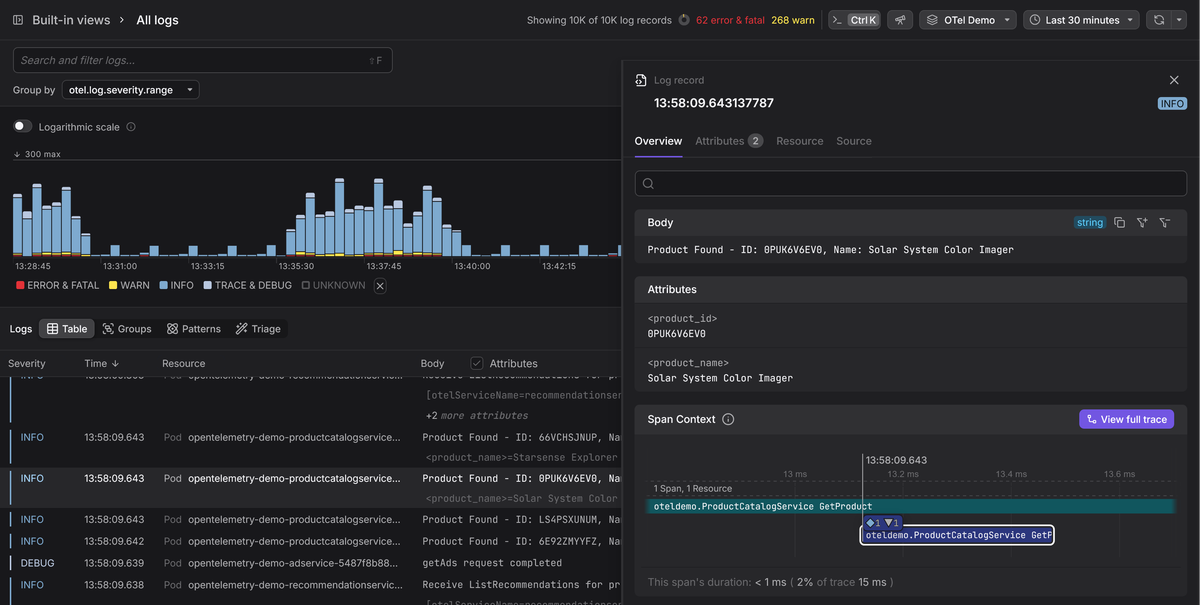This screenshot has height=605, width=1200.
Task: Switch to the Patterns logs view
Action: (193, 329)
